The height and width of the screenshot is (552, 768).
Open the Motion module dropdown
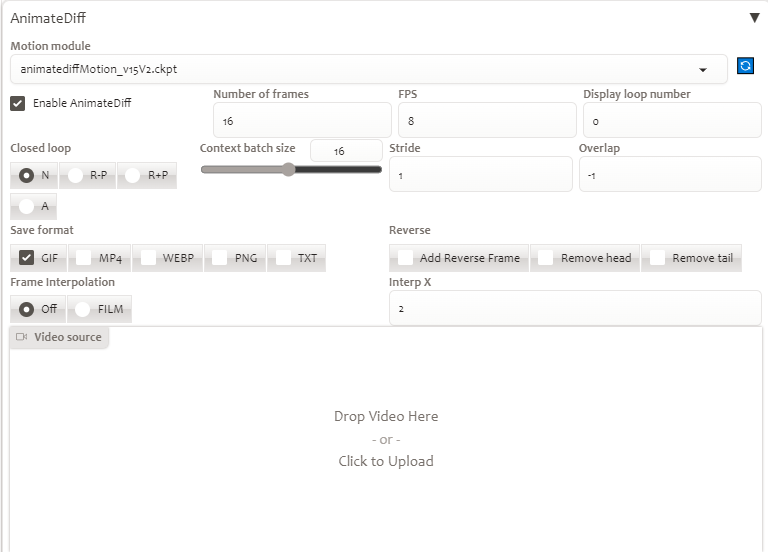pos(368,69)
